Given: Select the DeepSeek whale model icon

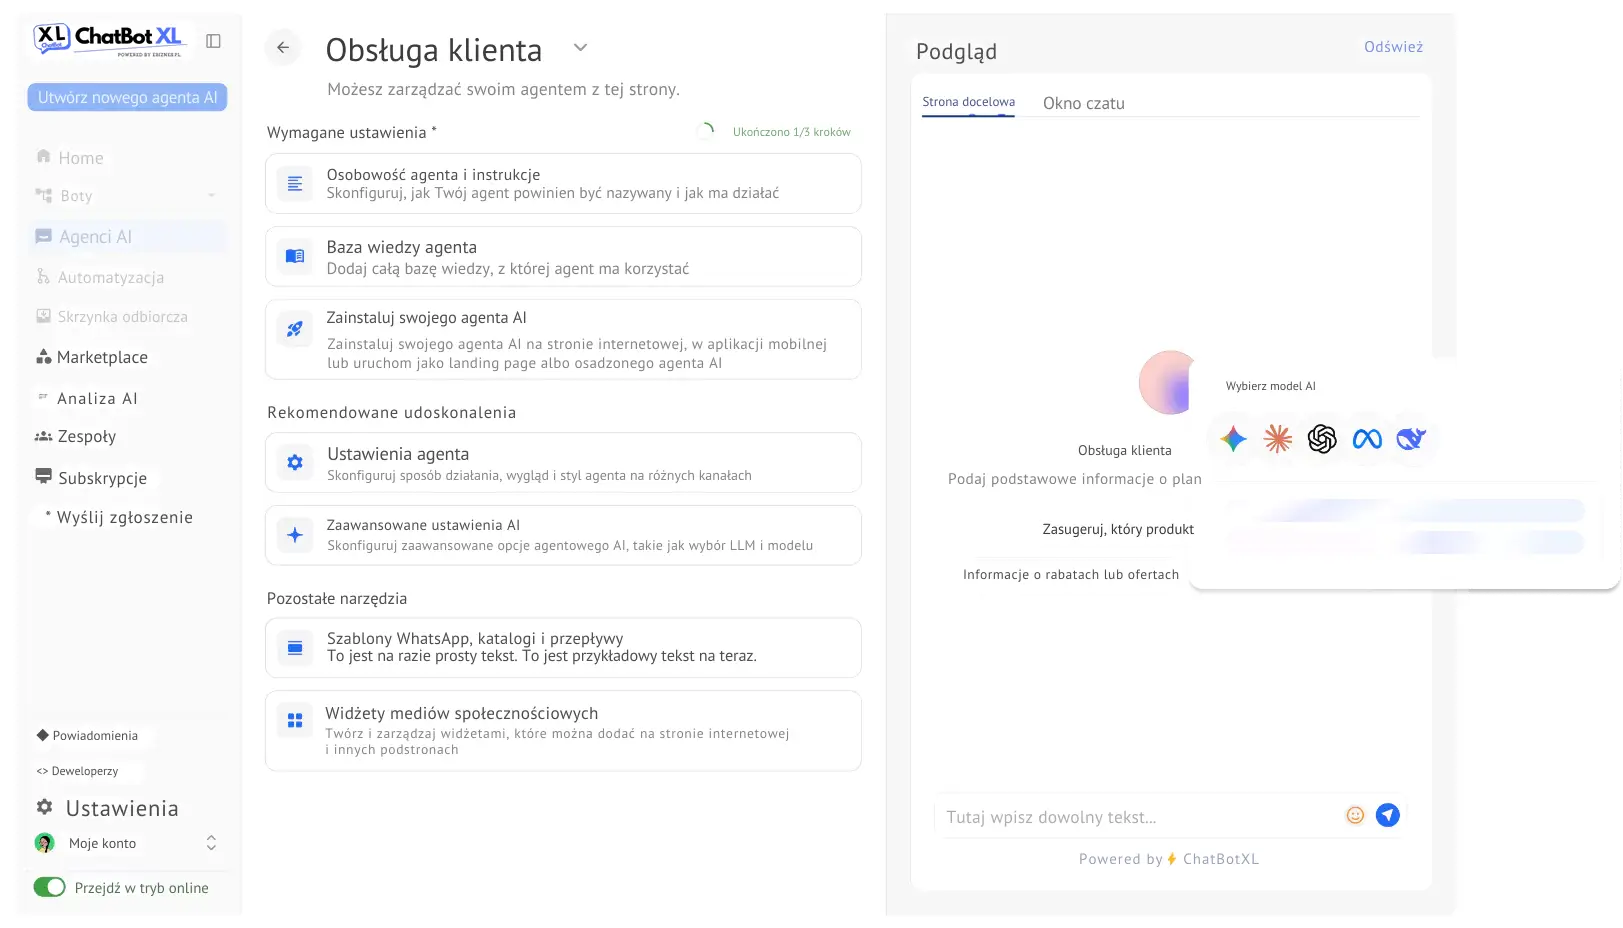Looking at the screenshot, I should pyautogui.click(x=1411, y=438).
